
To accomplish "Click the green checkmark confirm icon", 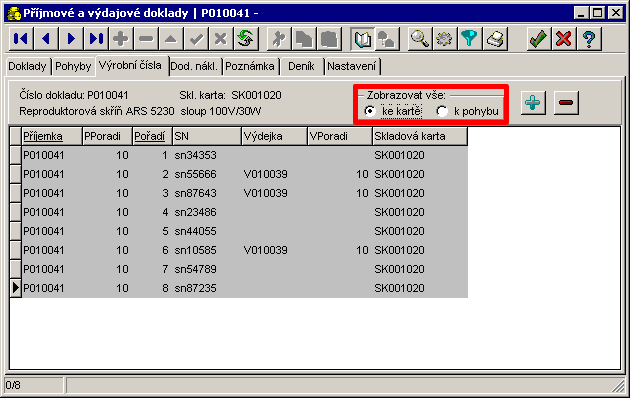I will tap(538, 39).
